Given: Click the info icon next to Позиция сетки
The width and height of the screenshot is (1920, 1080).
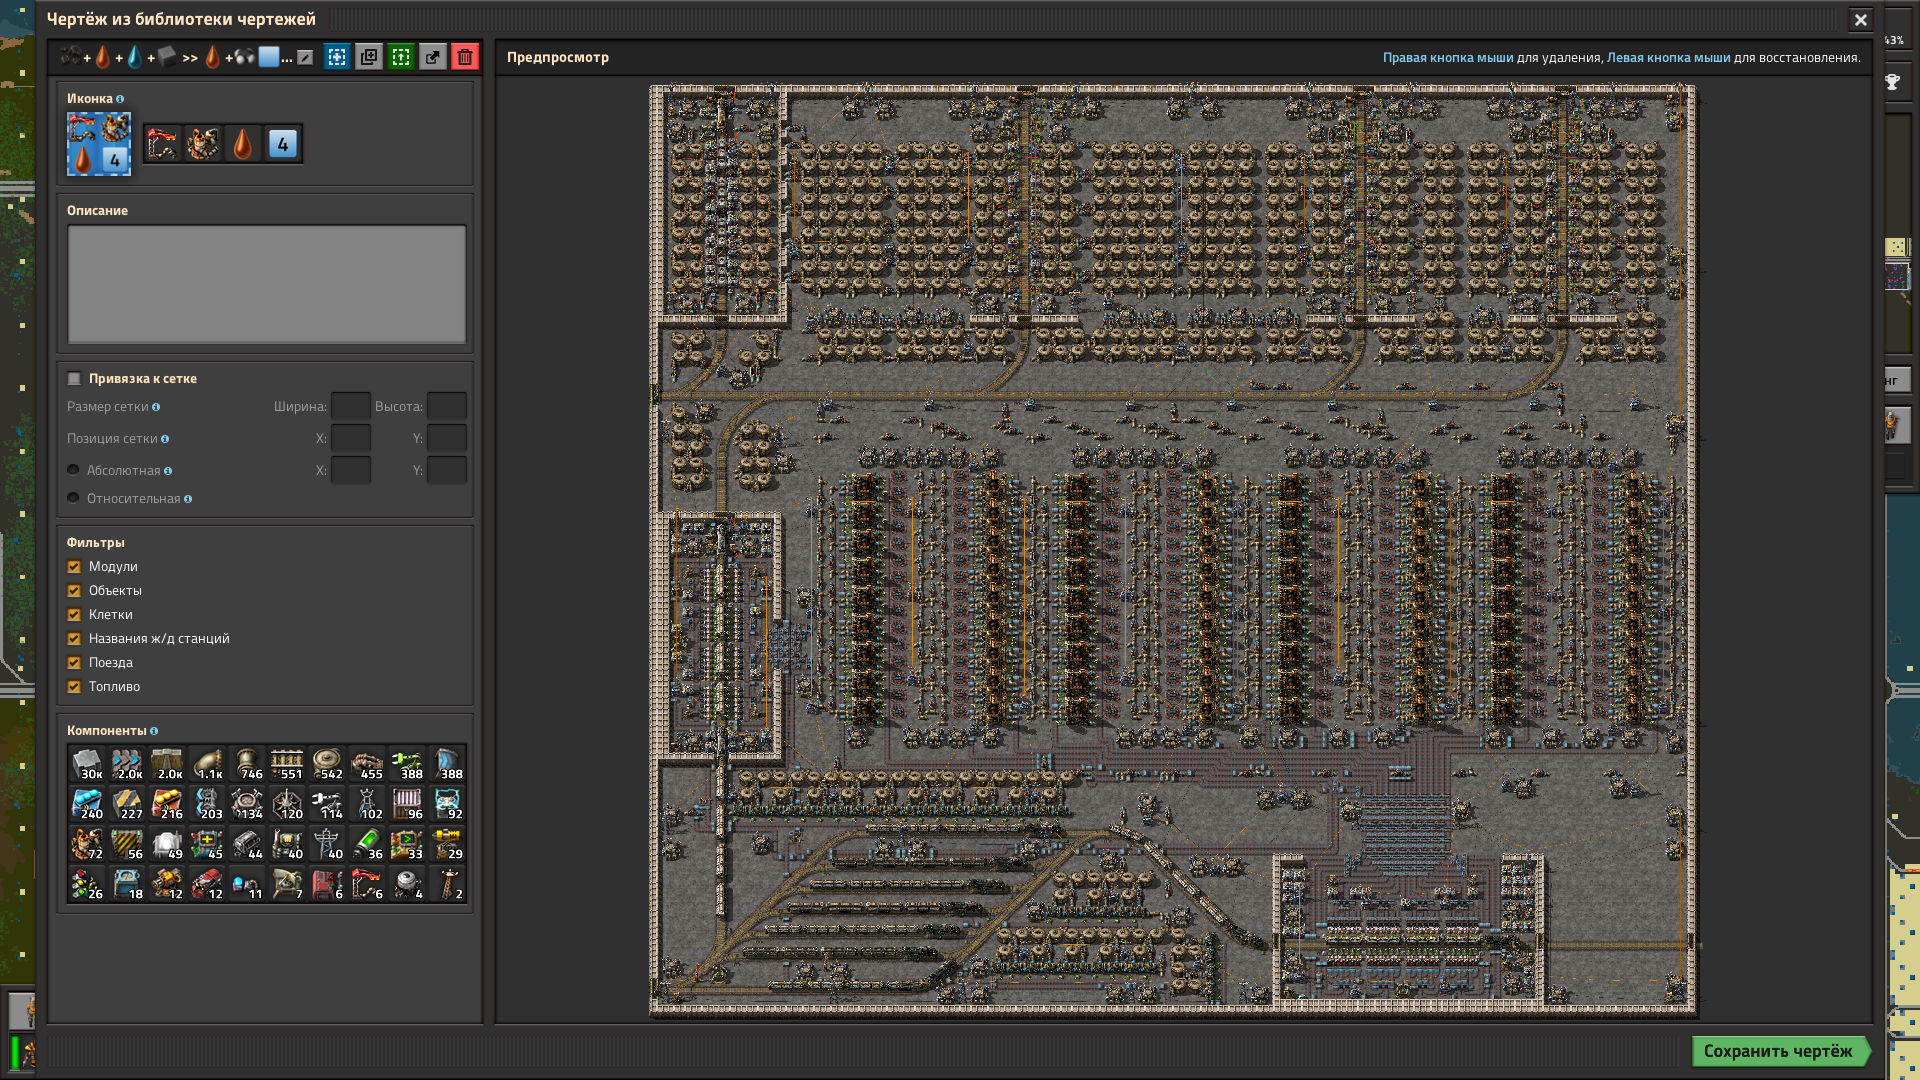Looking at the screenshot, I should 165,439.
